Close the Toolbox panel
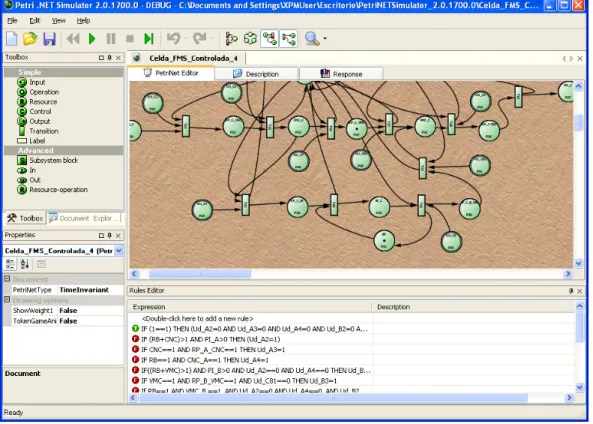Image resolution: width=593 pixels, height=424 pixels. [x=118, y=57]
